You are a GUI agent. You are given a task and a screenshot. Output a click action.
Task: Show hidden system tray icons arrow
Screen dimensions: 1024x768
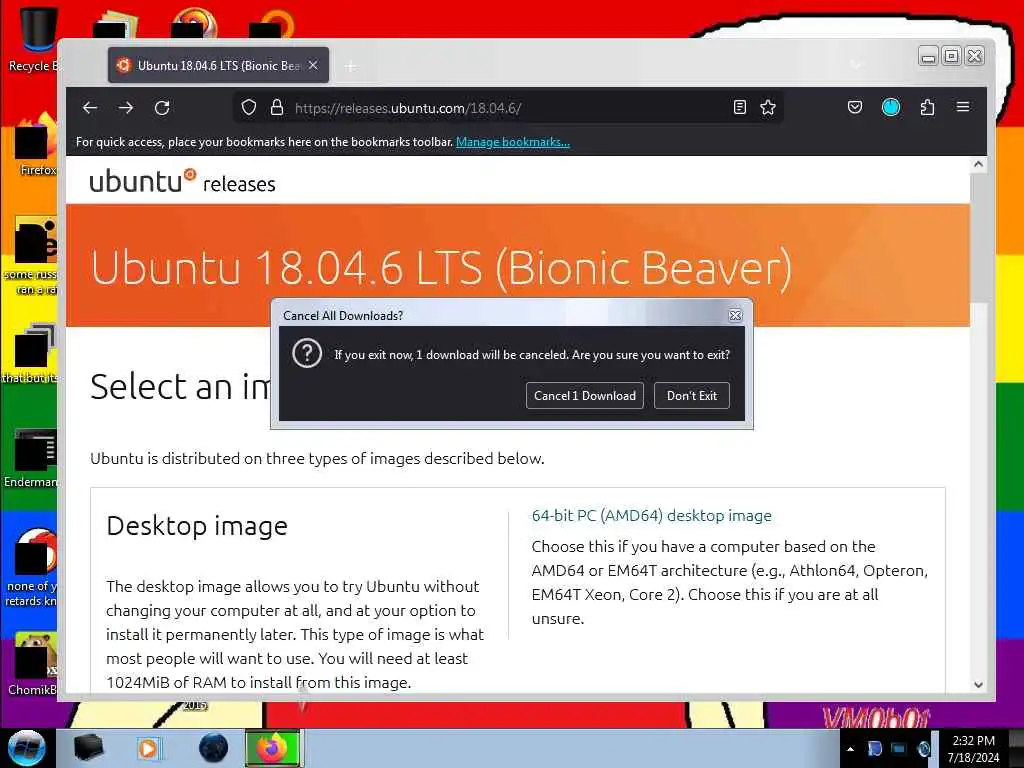pos(850,749)
